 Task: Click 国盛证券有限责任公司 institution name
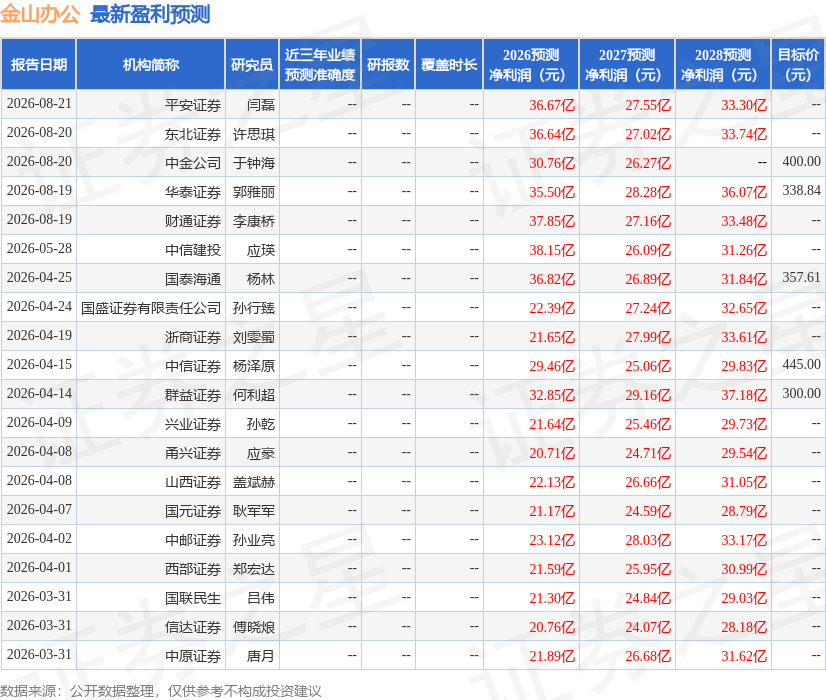pyautogui.click(x=151, y=308)
